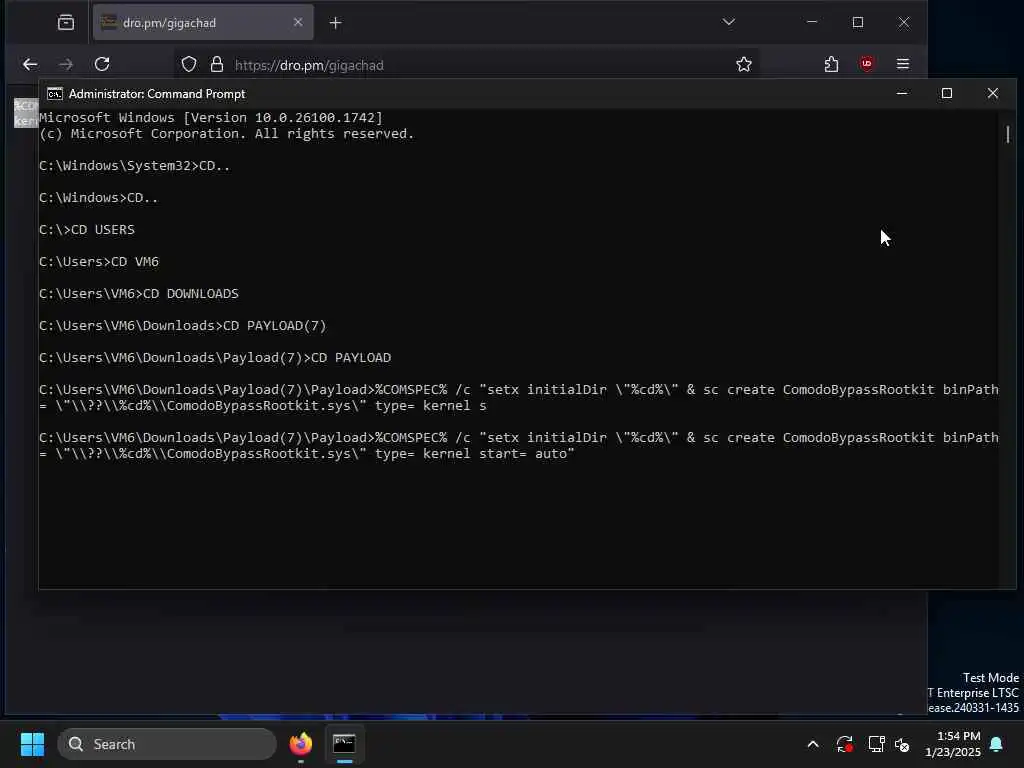
Task: Select the dro.pm/gigachad browser tab
Action: [203, 23]
